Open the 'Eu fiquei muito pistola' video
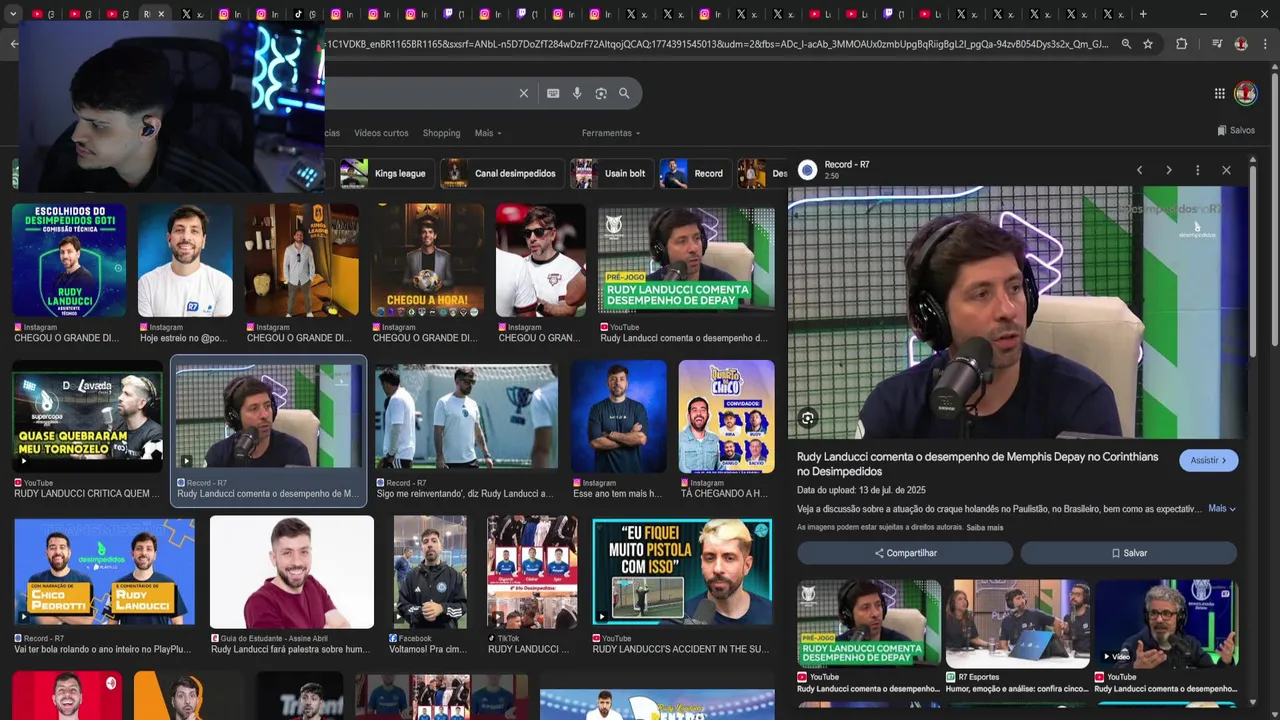The width and height of the screenshot is (1280, 720). [682, 572]
